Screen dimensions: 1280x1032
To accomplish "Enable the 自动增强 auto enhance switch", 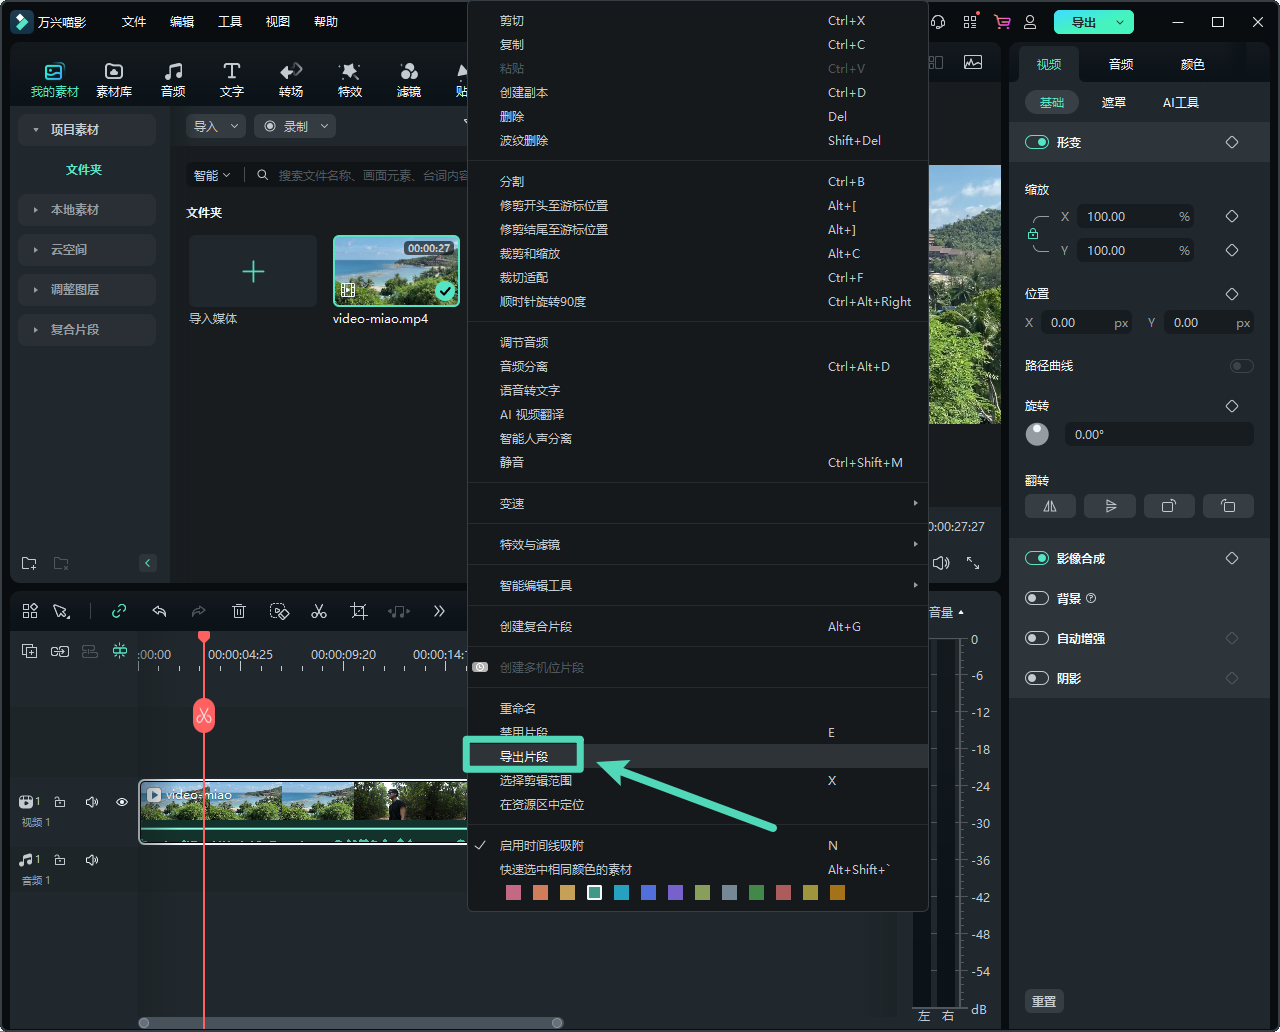I will click(1037, 639).
